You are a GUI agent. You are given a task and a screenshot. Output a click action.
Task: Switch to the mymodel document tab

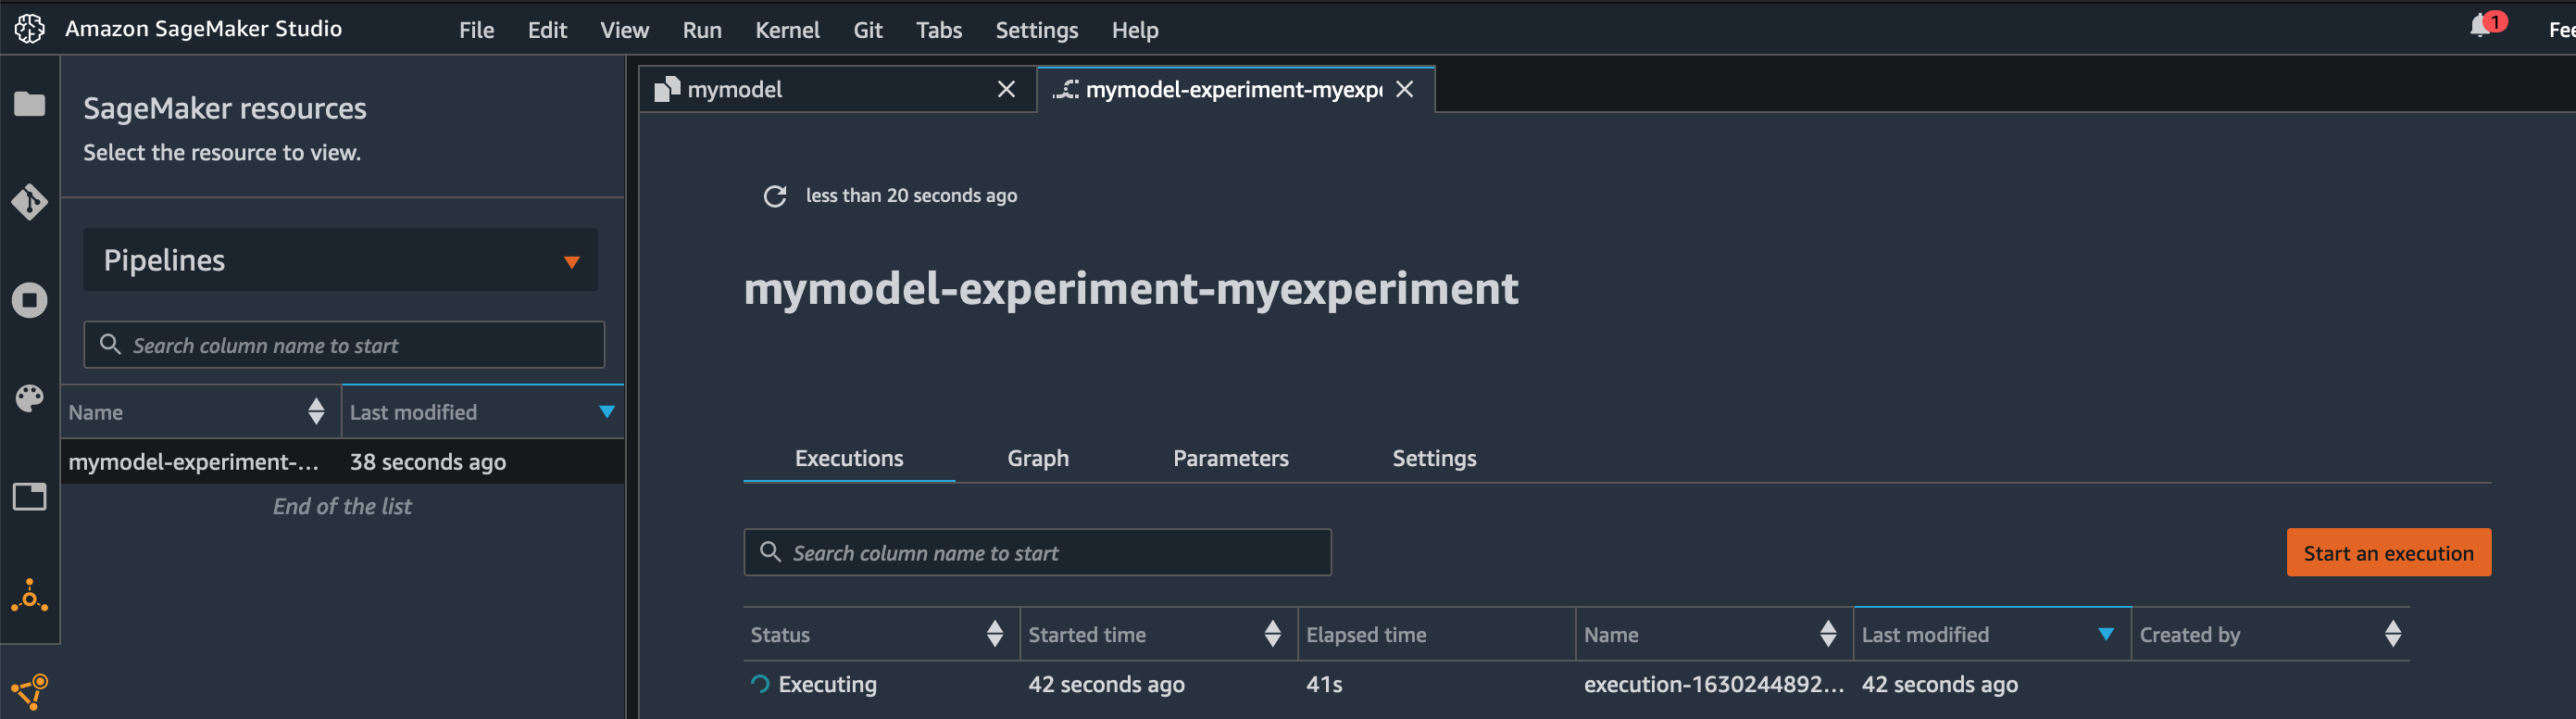tap(836, 89)
